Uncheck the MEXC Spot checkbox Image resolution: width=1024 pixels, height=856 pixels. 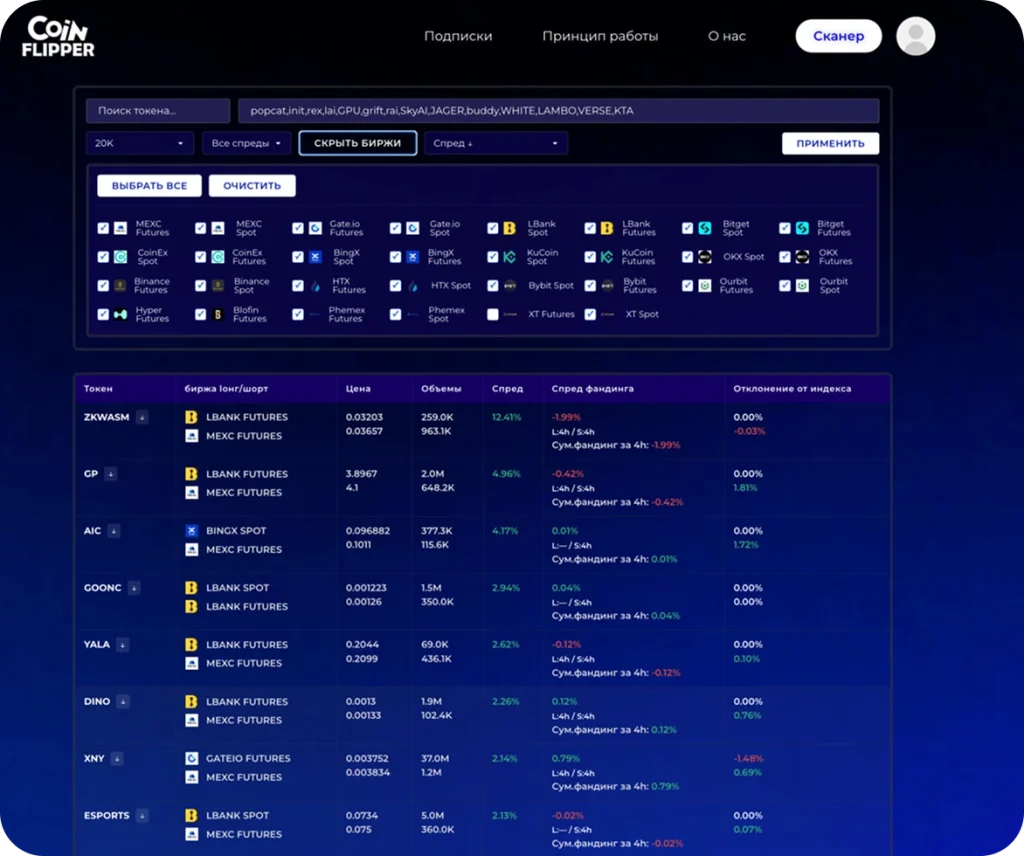point(200,228)
